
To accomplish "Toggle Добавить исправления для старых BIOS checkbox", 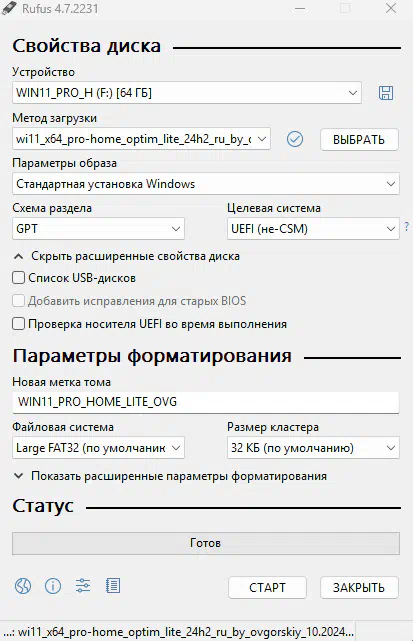I will [x=18, y=301].
